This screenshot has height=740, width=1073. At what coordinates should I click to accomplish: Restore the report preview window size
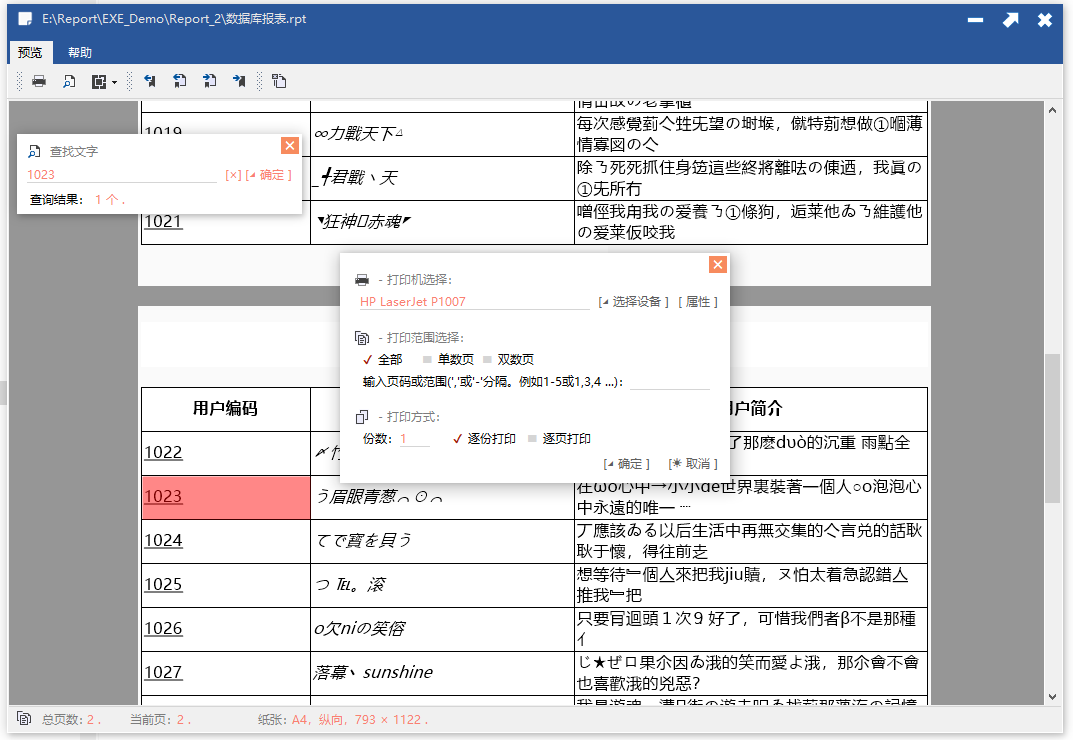coord(1011,20)
